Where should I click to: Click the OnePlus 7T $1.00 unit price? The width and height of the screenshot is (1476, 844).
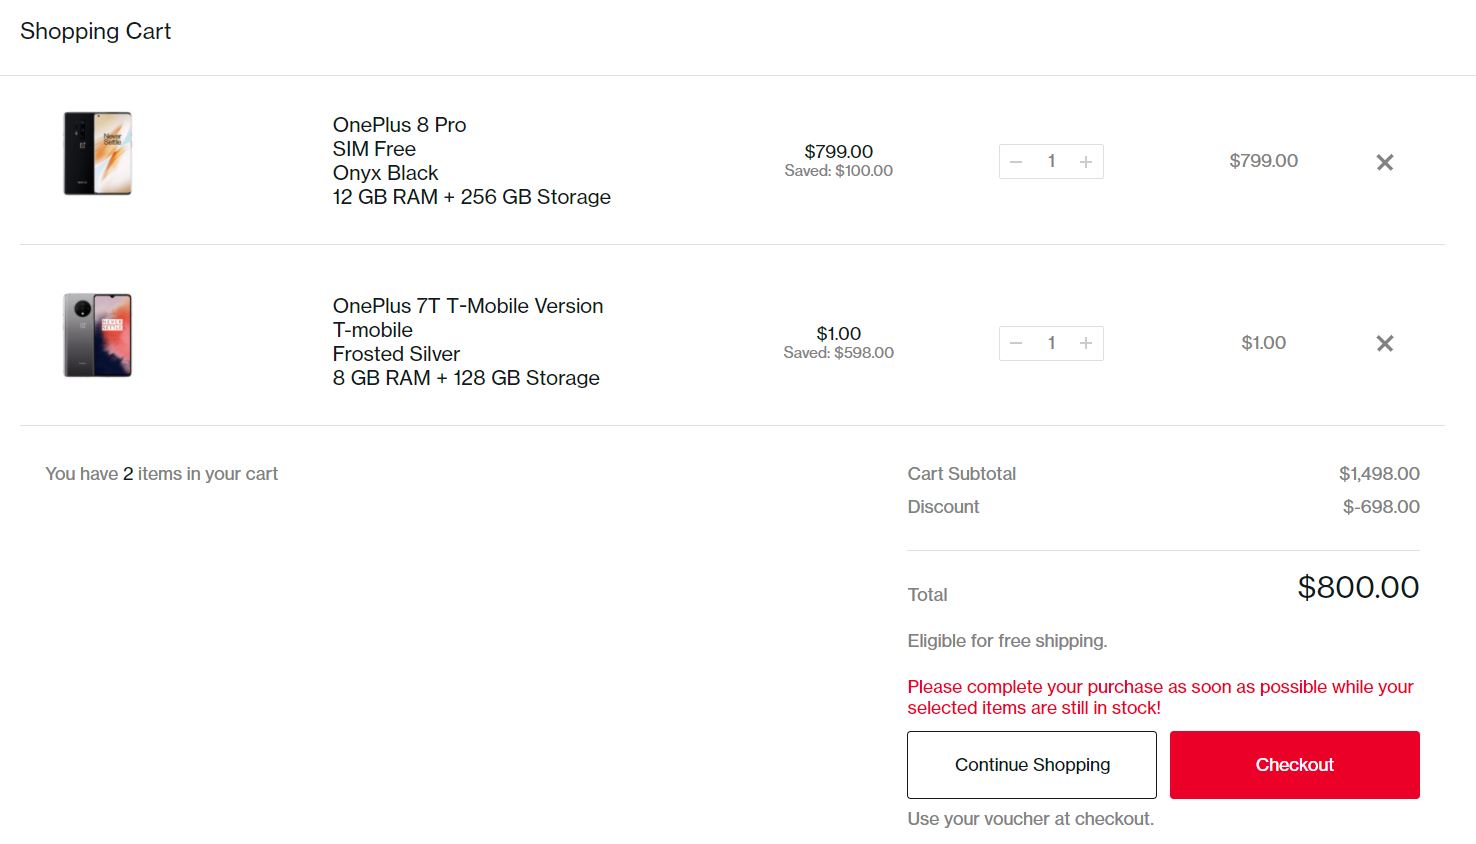click(x=838, y=333)
